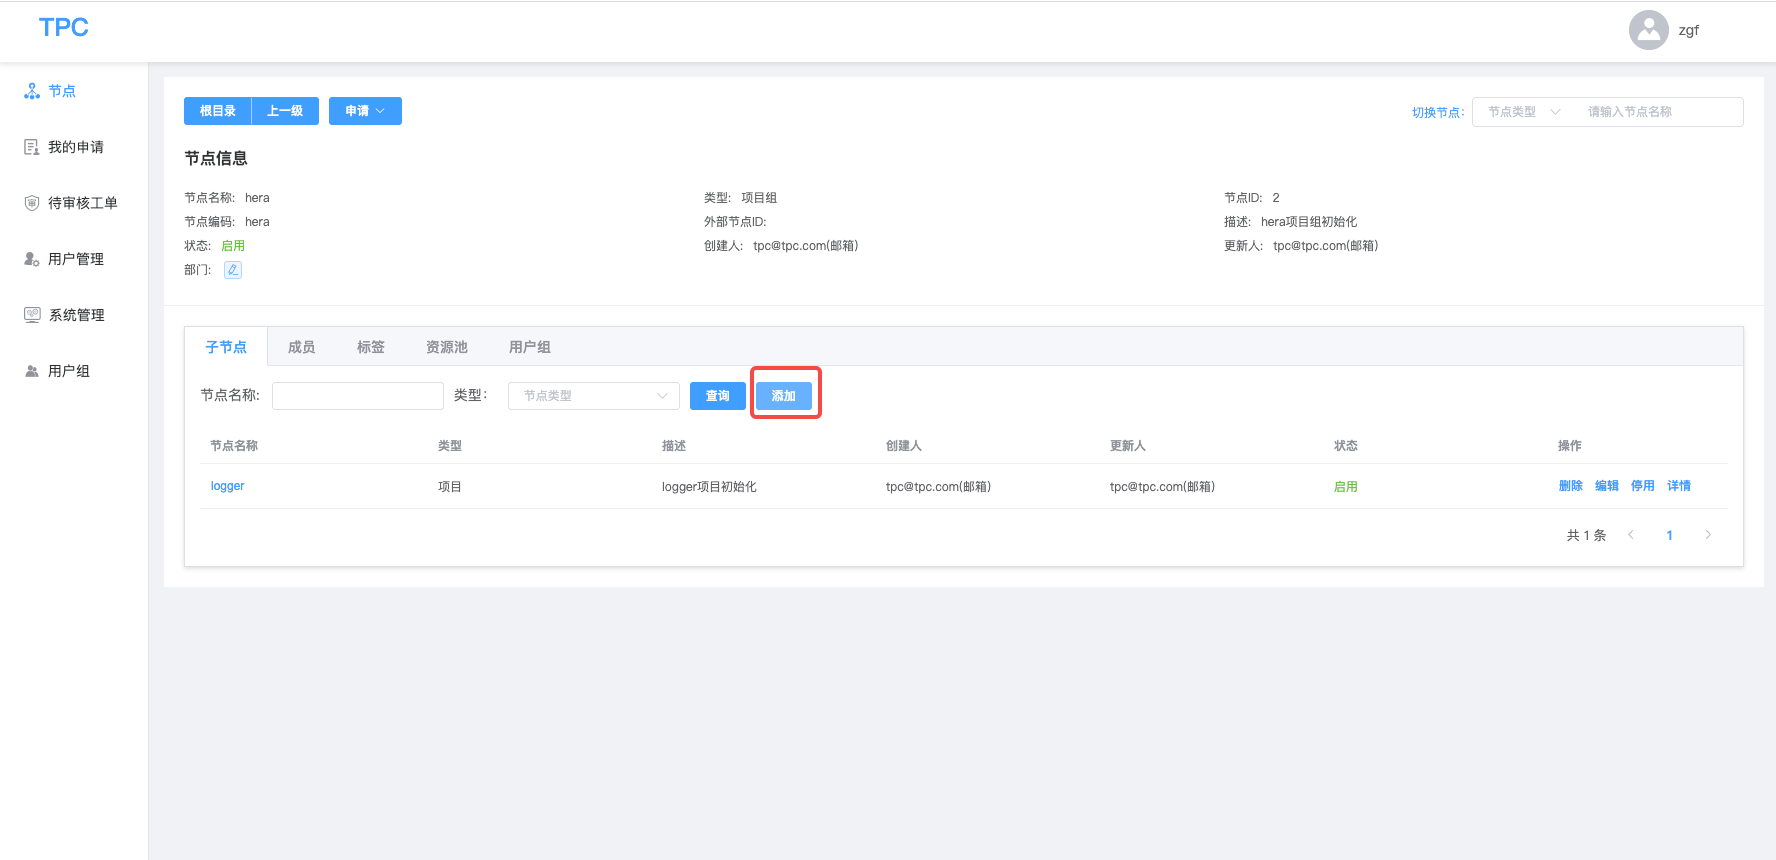Open the TPC logo home link
Image resolution: width=1776 pixels, height=860 pixels.
(x=64, y=28)
